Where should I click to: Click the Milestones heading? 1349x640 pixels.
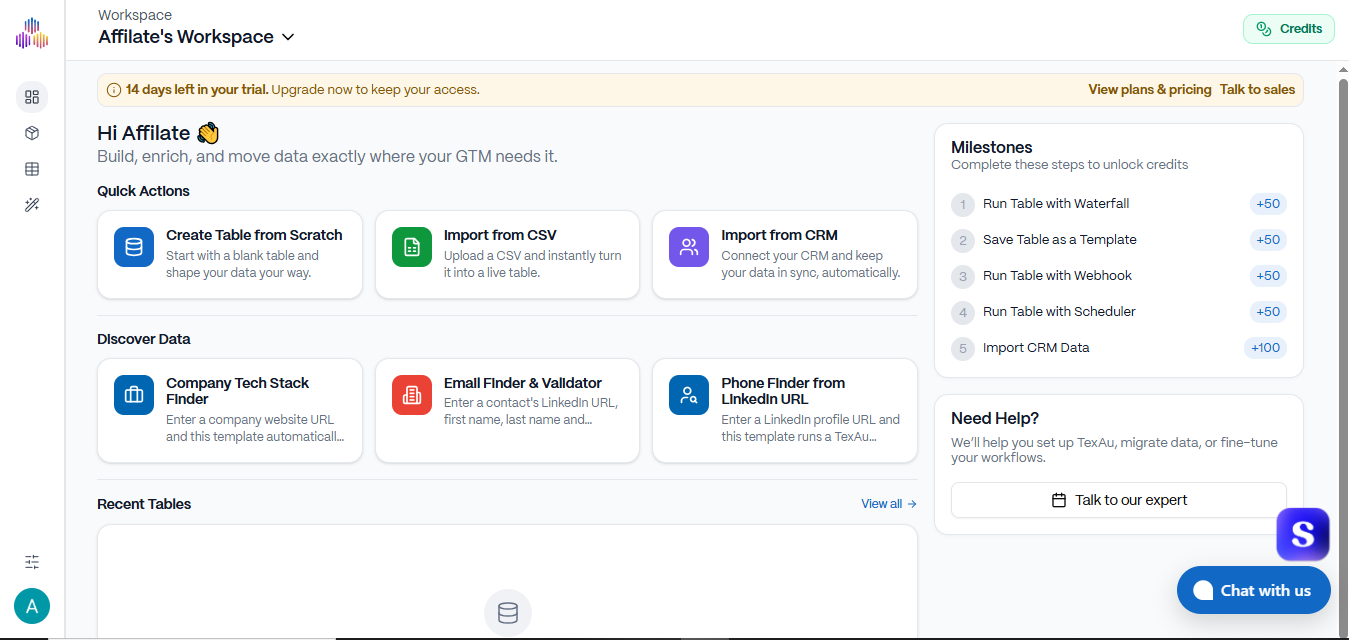point(992,147)
